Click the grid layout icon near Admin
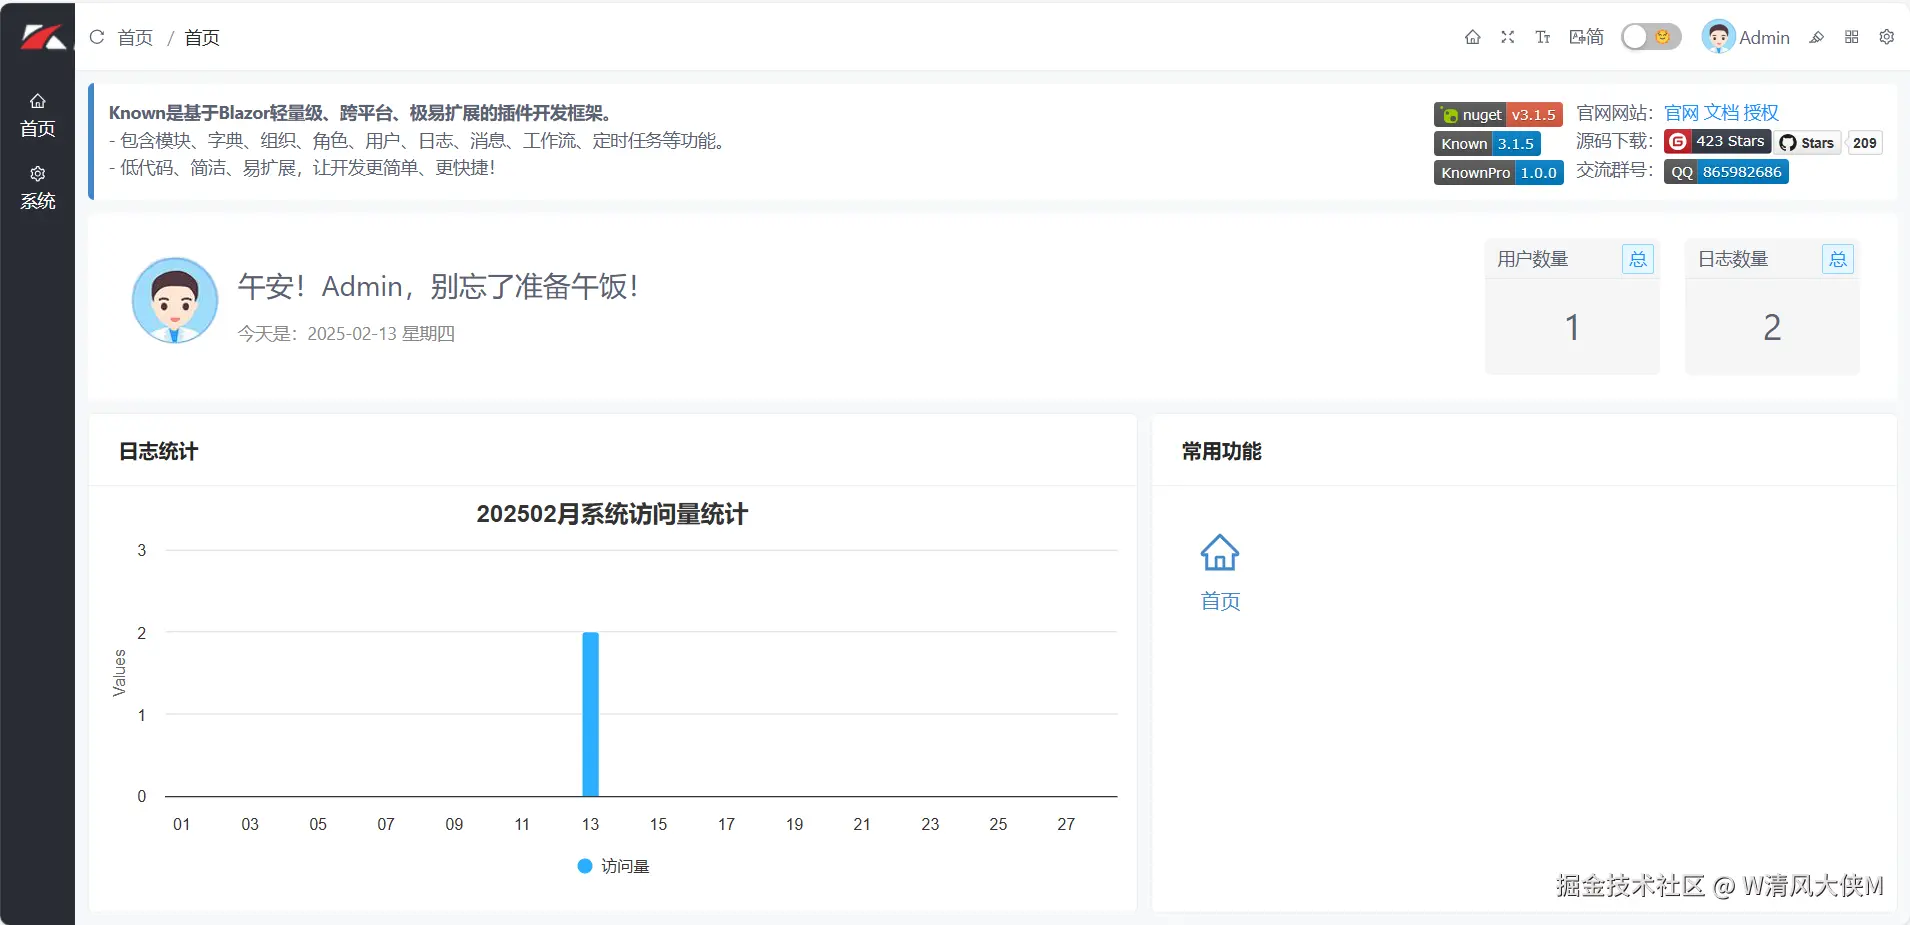 tap(1851, 37)
